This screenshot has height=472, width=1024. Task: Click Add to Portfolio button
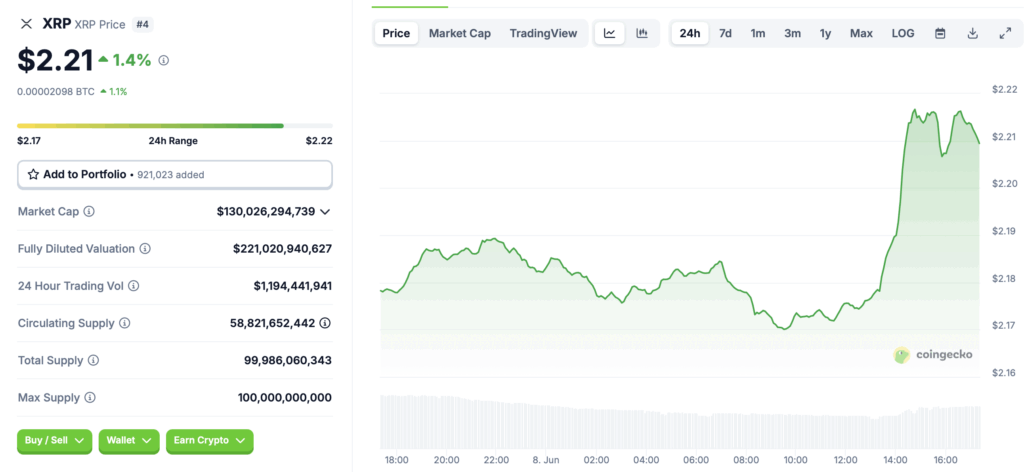tap(175, 175)
